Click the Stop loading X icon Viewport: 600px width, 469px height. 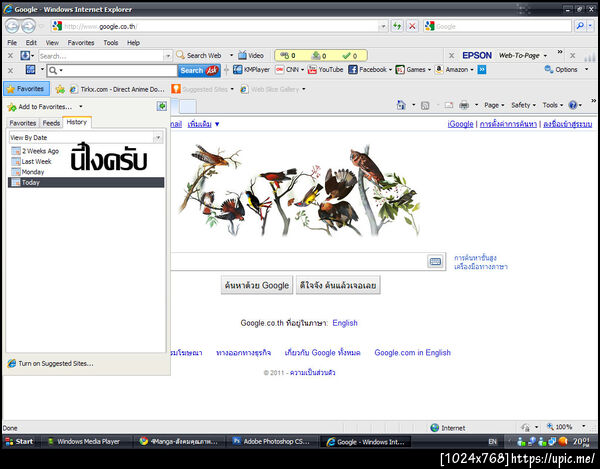(x=412, y=26)
